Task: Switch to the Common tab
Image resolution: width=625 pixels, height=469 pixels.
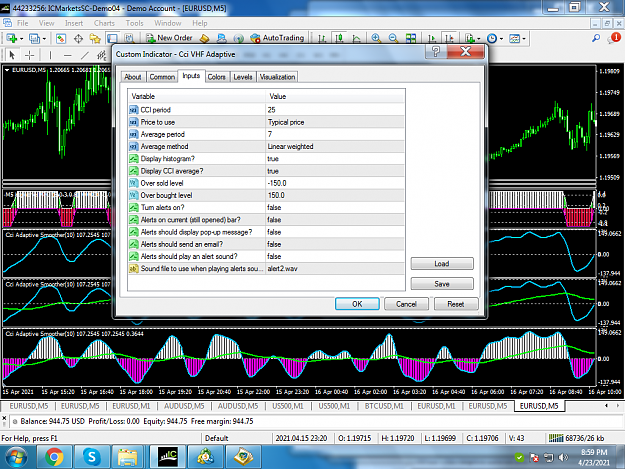Action: 162,77
